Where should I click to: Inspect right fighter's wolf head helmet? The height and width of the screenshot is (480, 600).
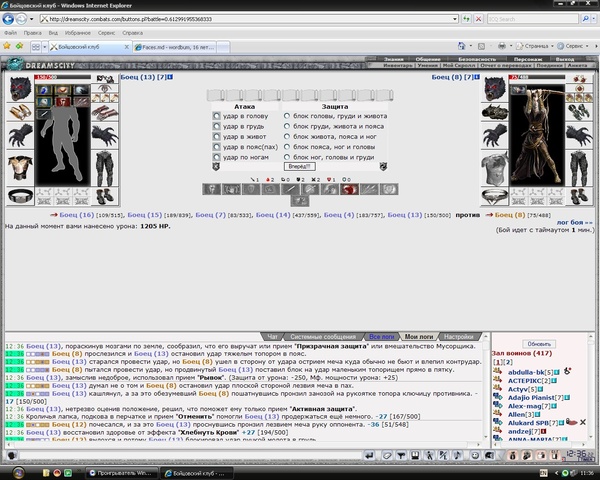494,88
